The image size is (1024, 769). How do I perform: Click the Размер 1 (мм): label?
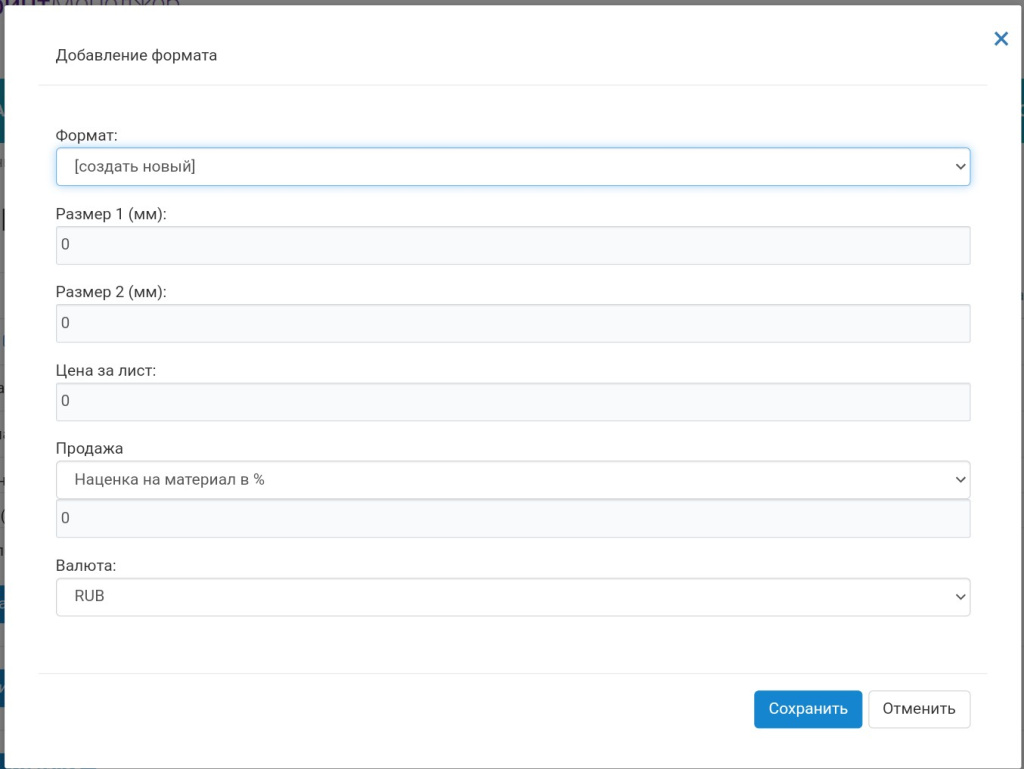pos(111,214)
